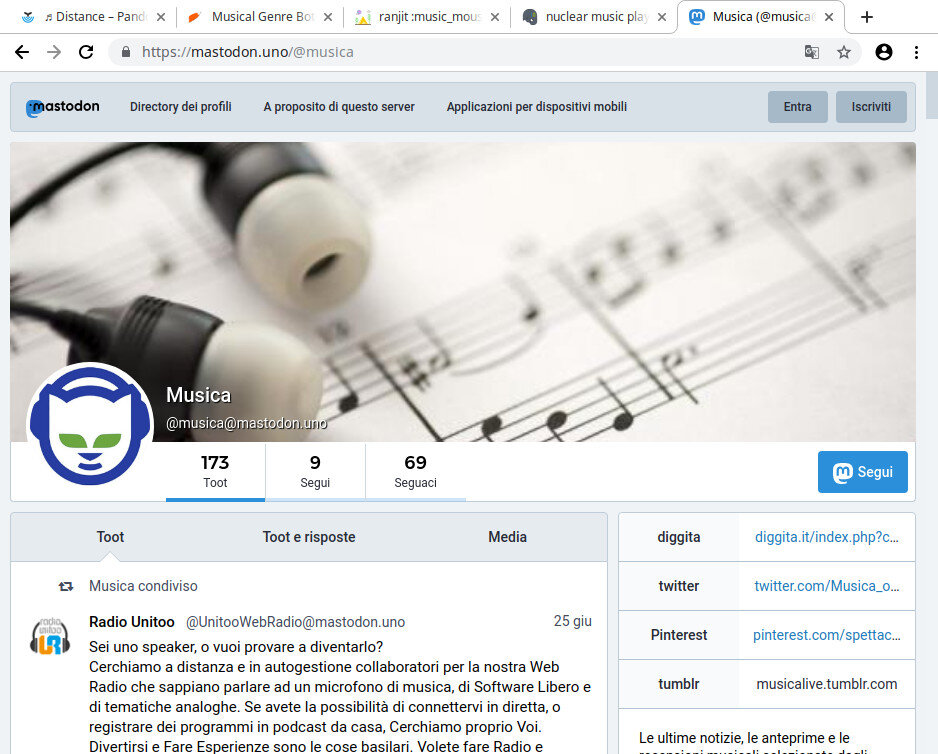
Task: Open the Chrome profile icon
Action: pyautogui.click(x=884, y=52)
